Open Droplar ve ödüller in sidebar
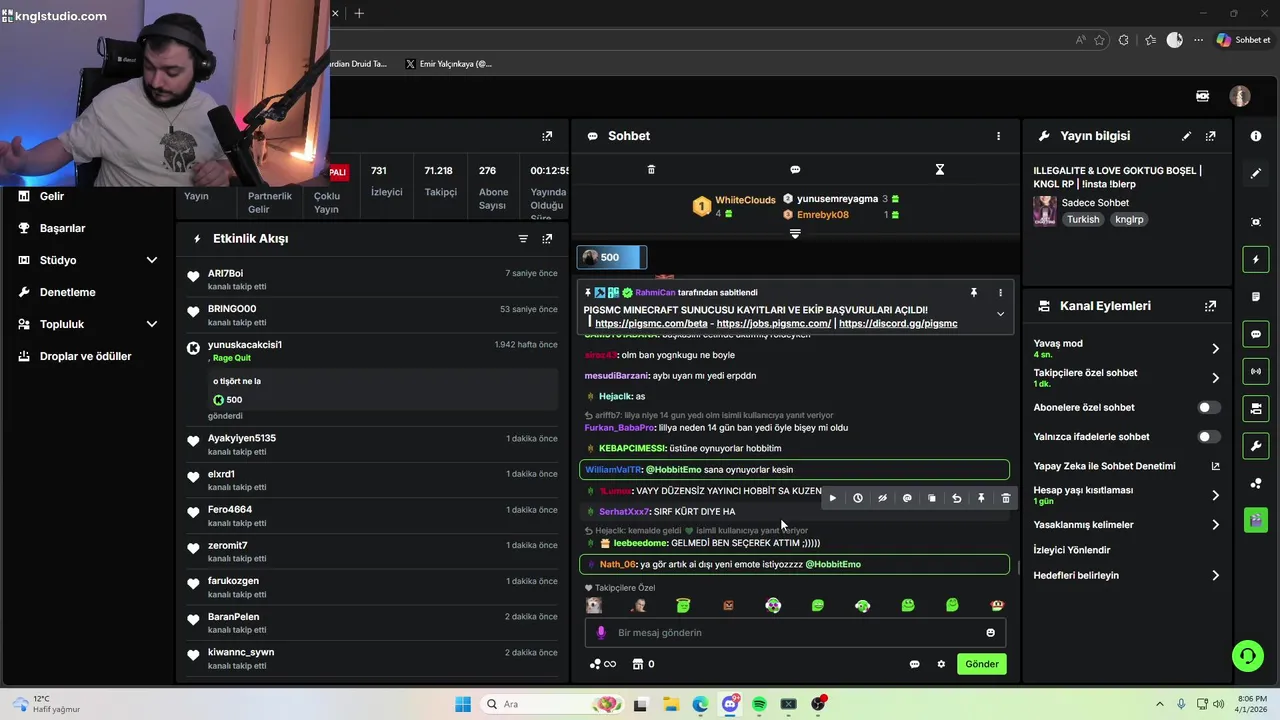 pos(85,356)
